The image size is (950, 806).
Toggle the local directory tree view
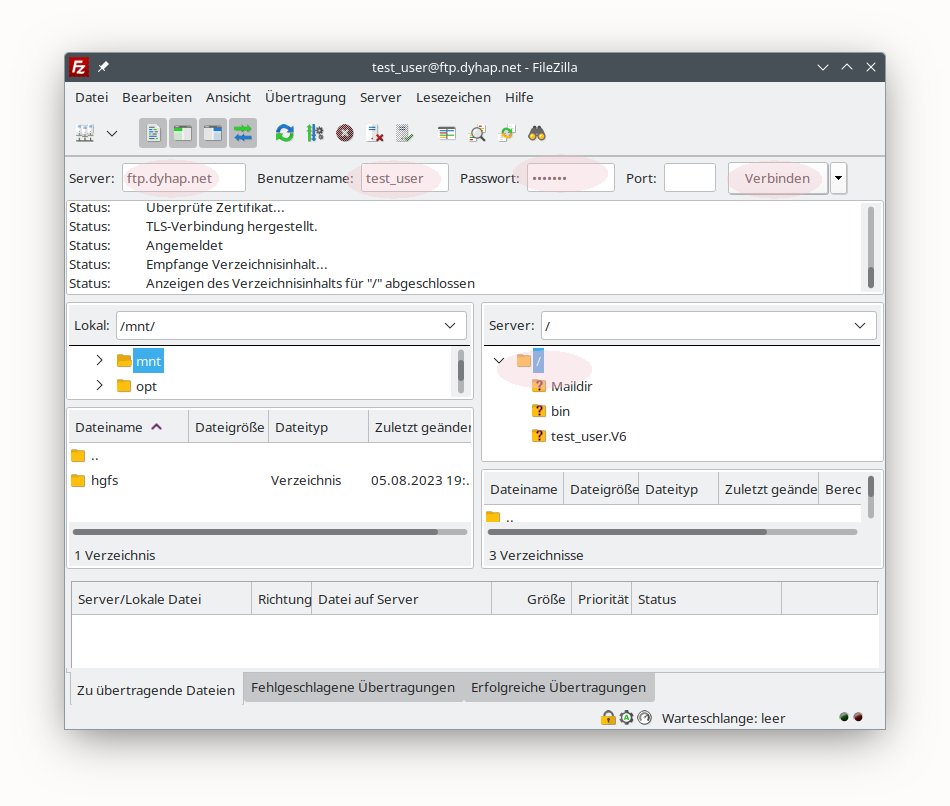(182, 133)
